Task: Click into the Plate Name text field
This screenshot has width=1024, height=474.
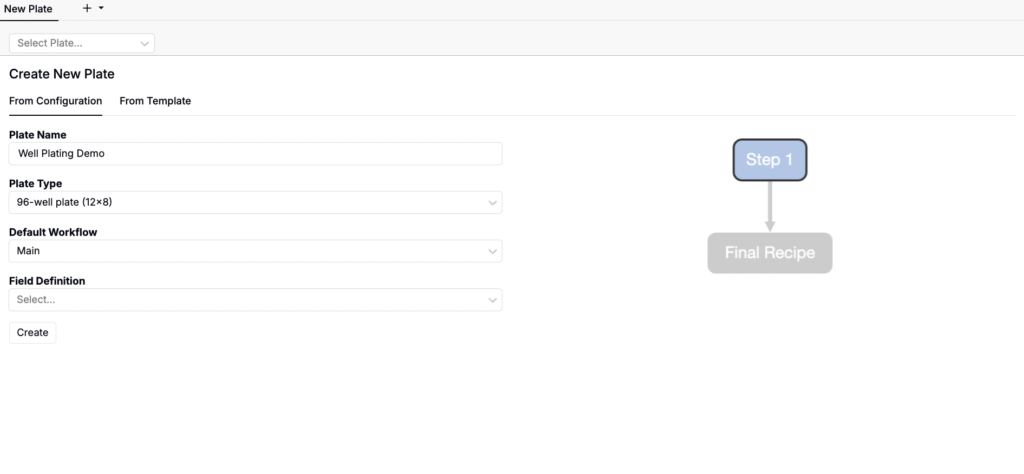Action: [x=255, y=154]
